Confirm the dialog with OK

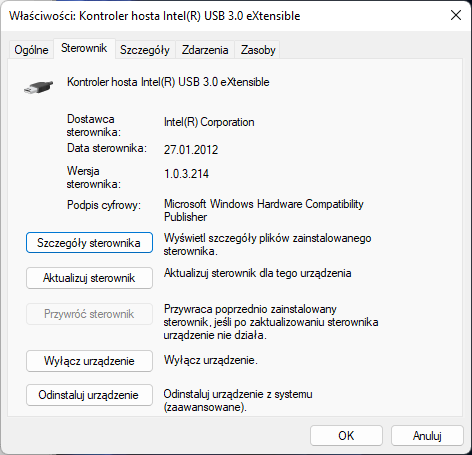[346, 436]
